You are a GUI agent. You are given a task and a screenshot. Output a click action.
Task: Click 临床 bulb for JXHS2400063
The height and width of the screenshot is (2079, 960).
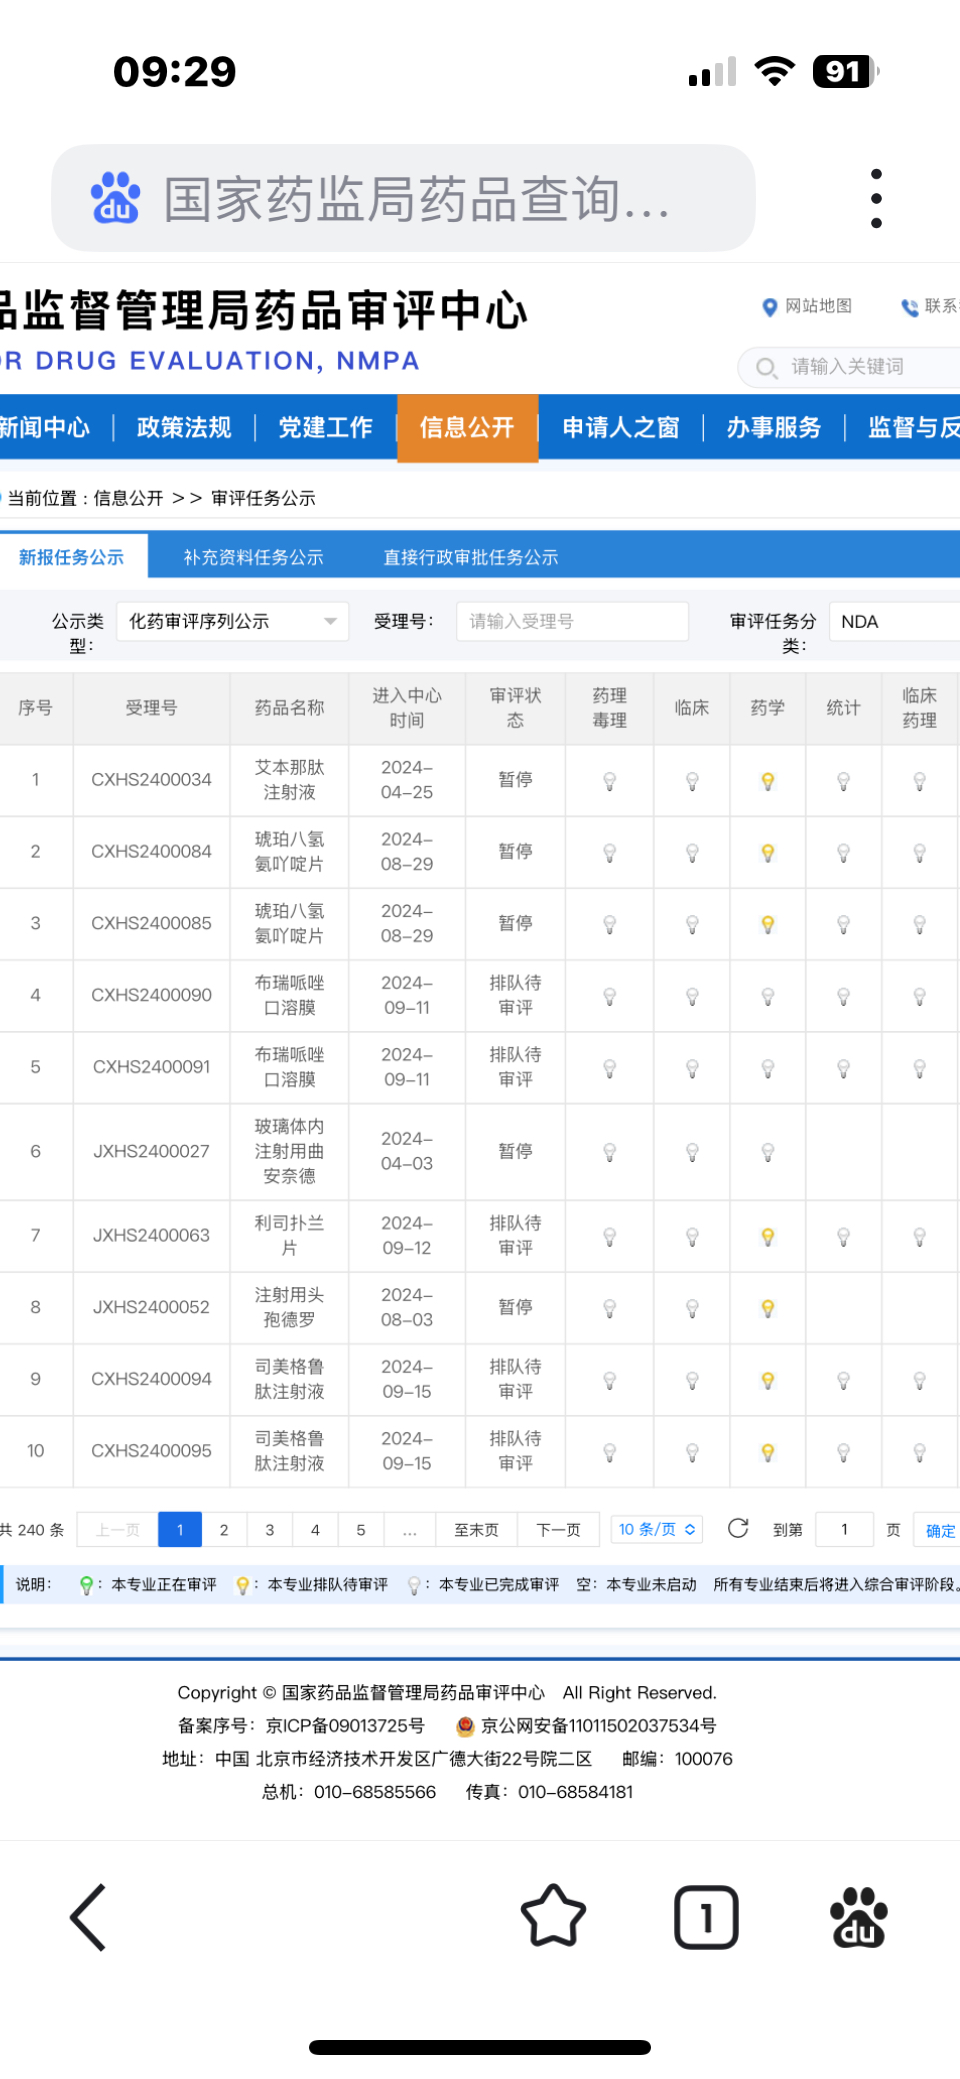click(692, 1237)
